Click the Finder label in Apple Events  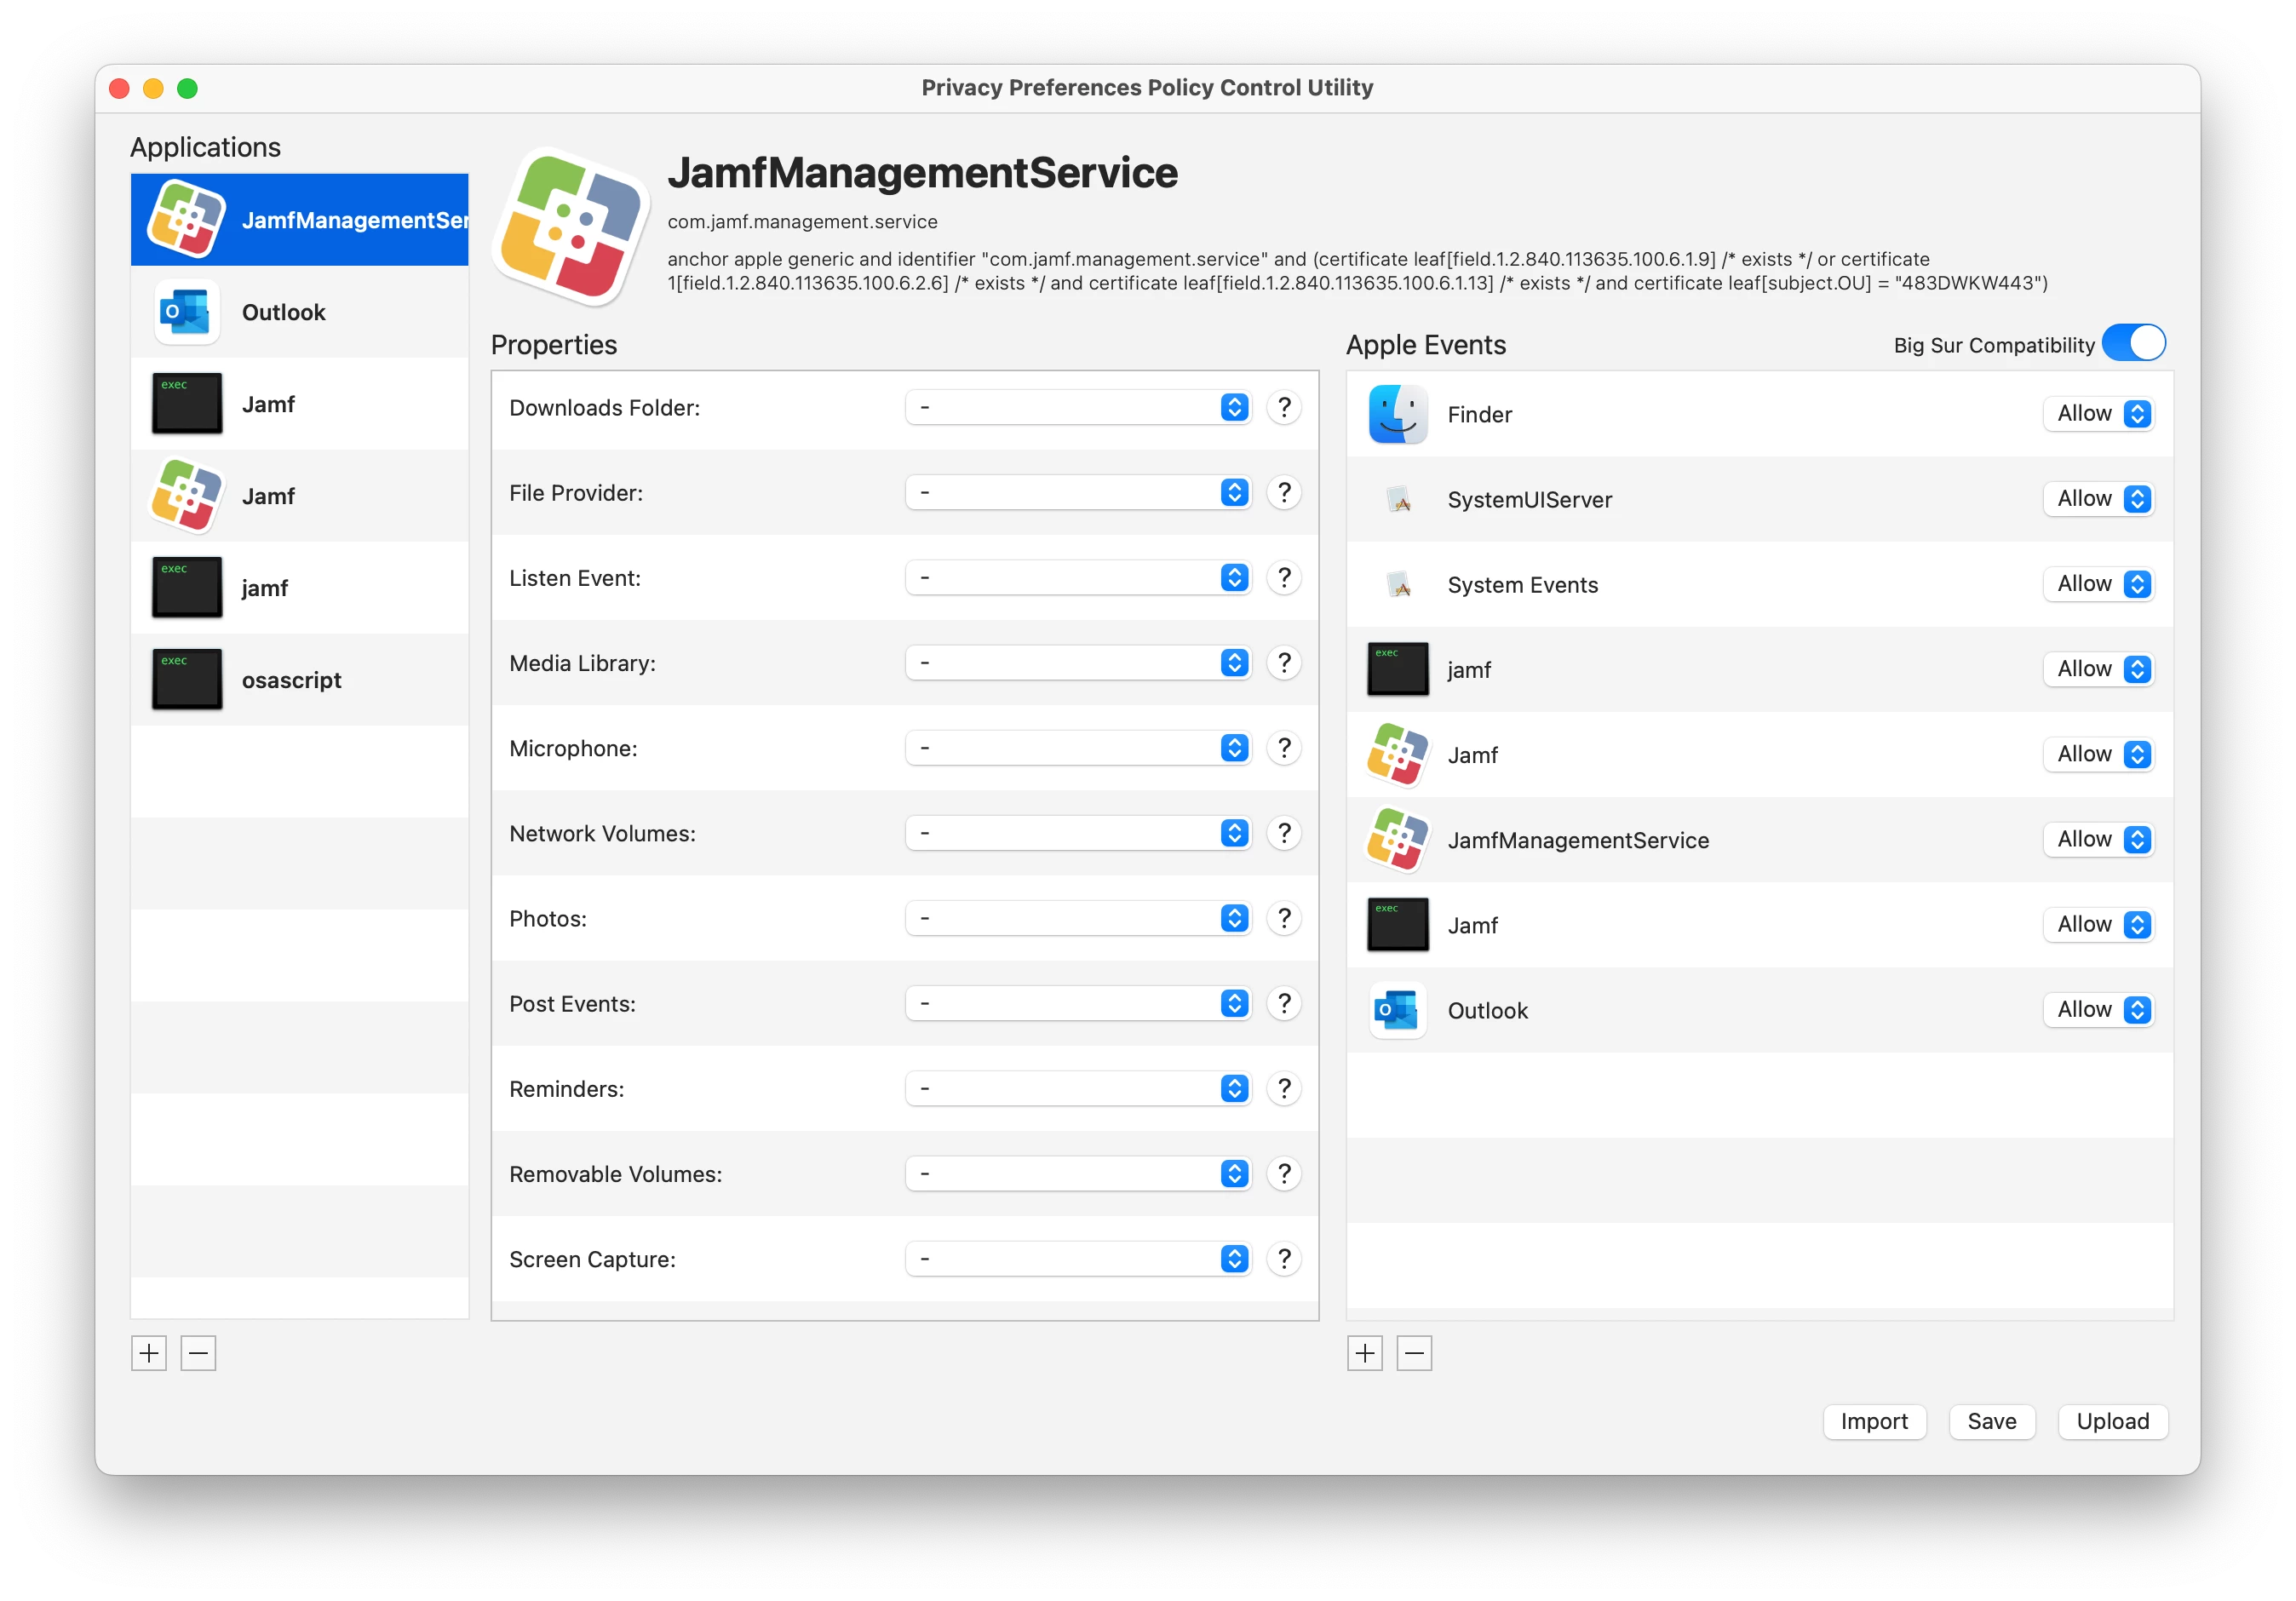pyautogui.click(x=1479, y=415)
